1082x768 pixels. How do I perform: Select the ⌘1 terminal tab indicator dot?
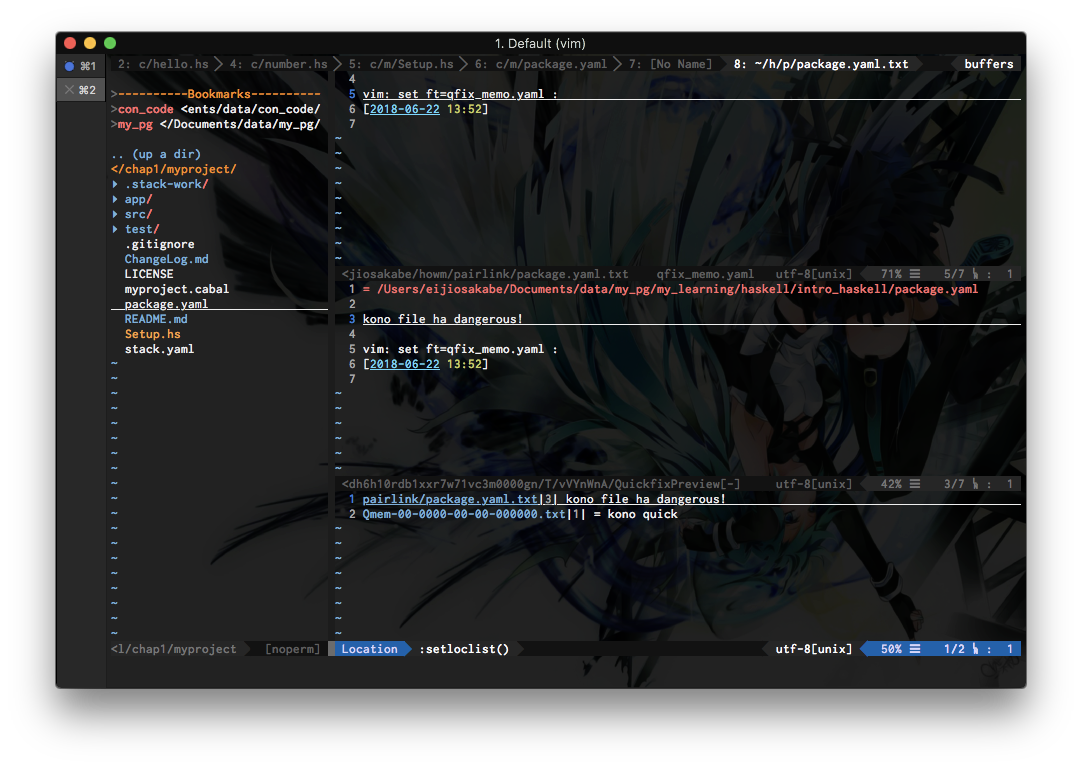click(x=69, y=66)
